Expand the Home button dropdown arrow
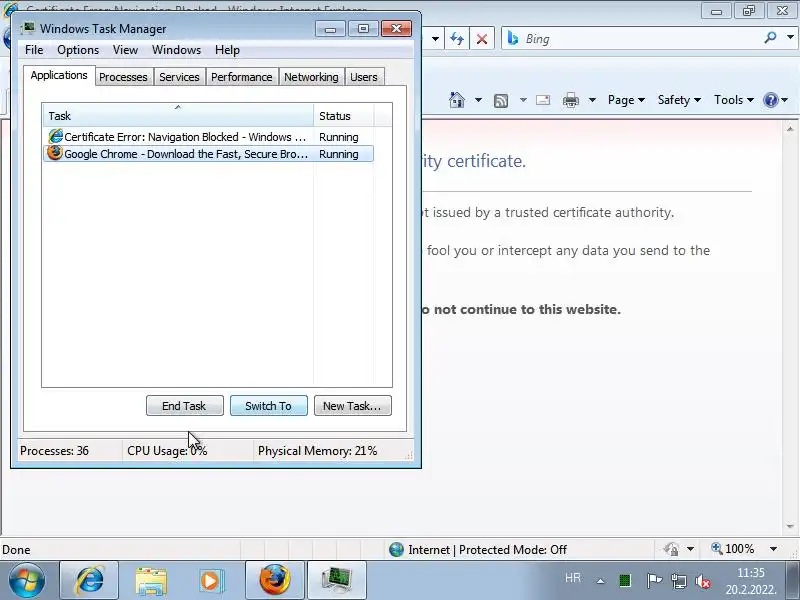Screen dimensions: 800x600 [478, 100]
